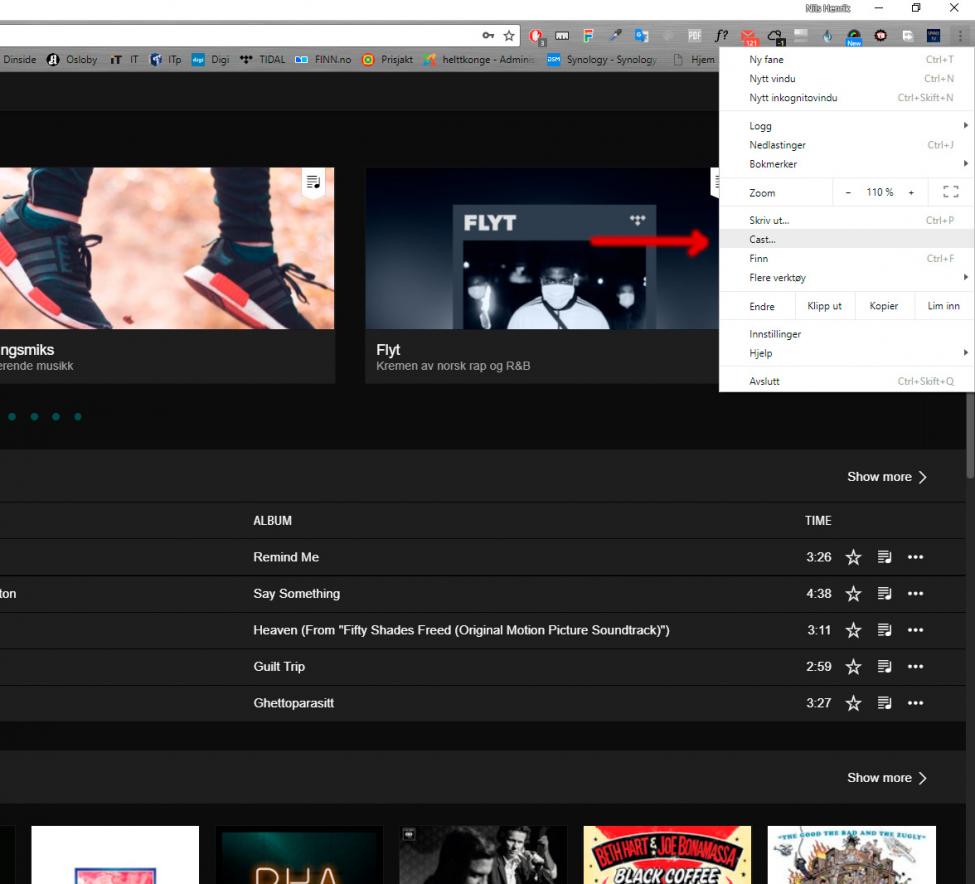
Task: Add Remind Me to favorites star
Action: (x=853, y=557)
